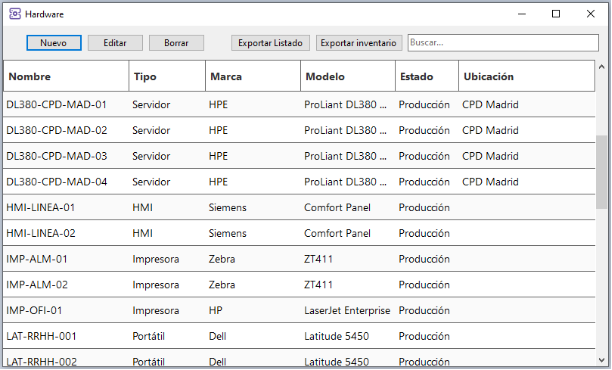
Task: Click ZT411 cell of IMP-ALM-02
Action: click(x=318, y=285)
